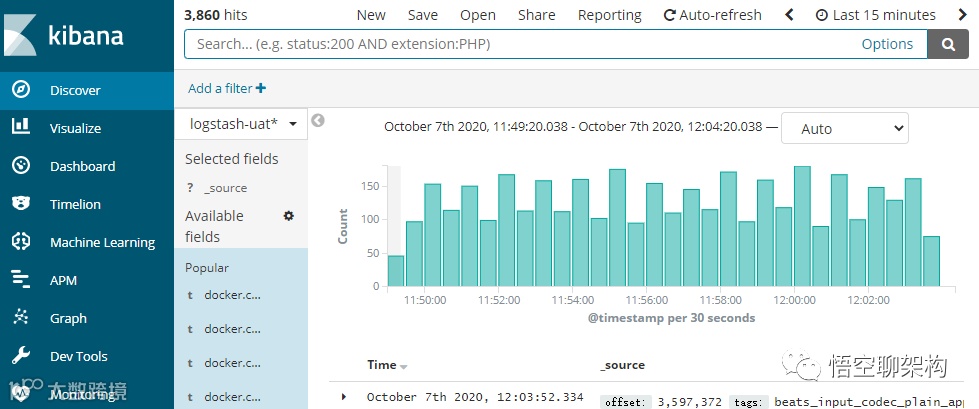Click the first short histogram bar
The image size is (979, 409).
coord(396,270)
